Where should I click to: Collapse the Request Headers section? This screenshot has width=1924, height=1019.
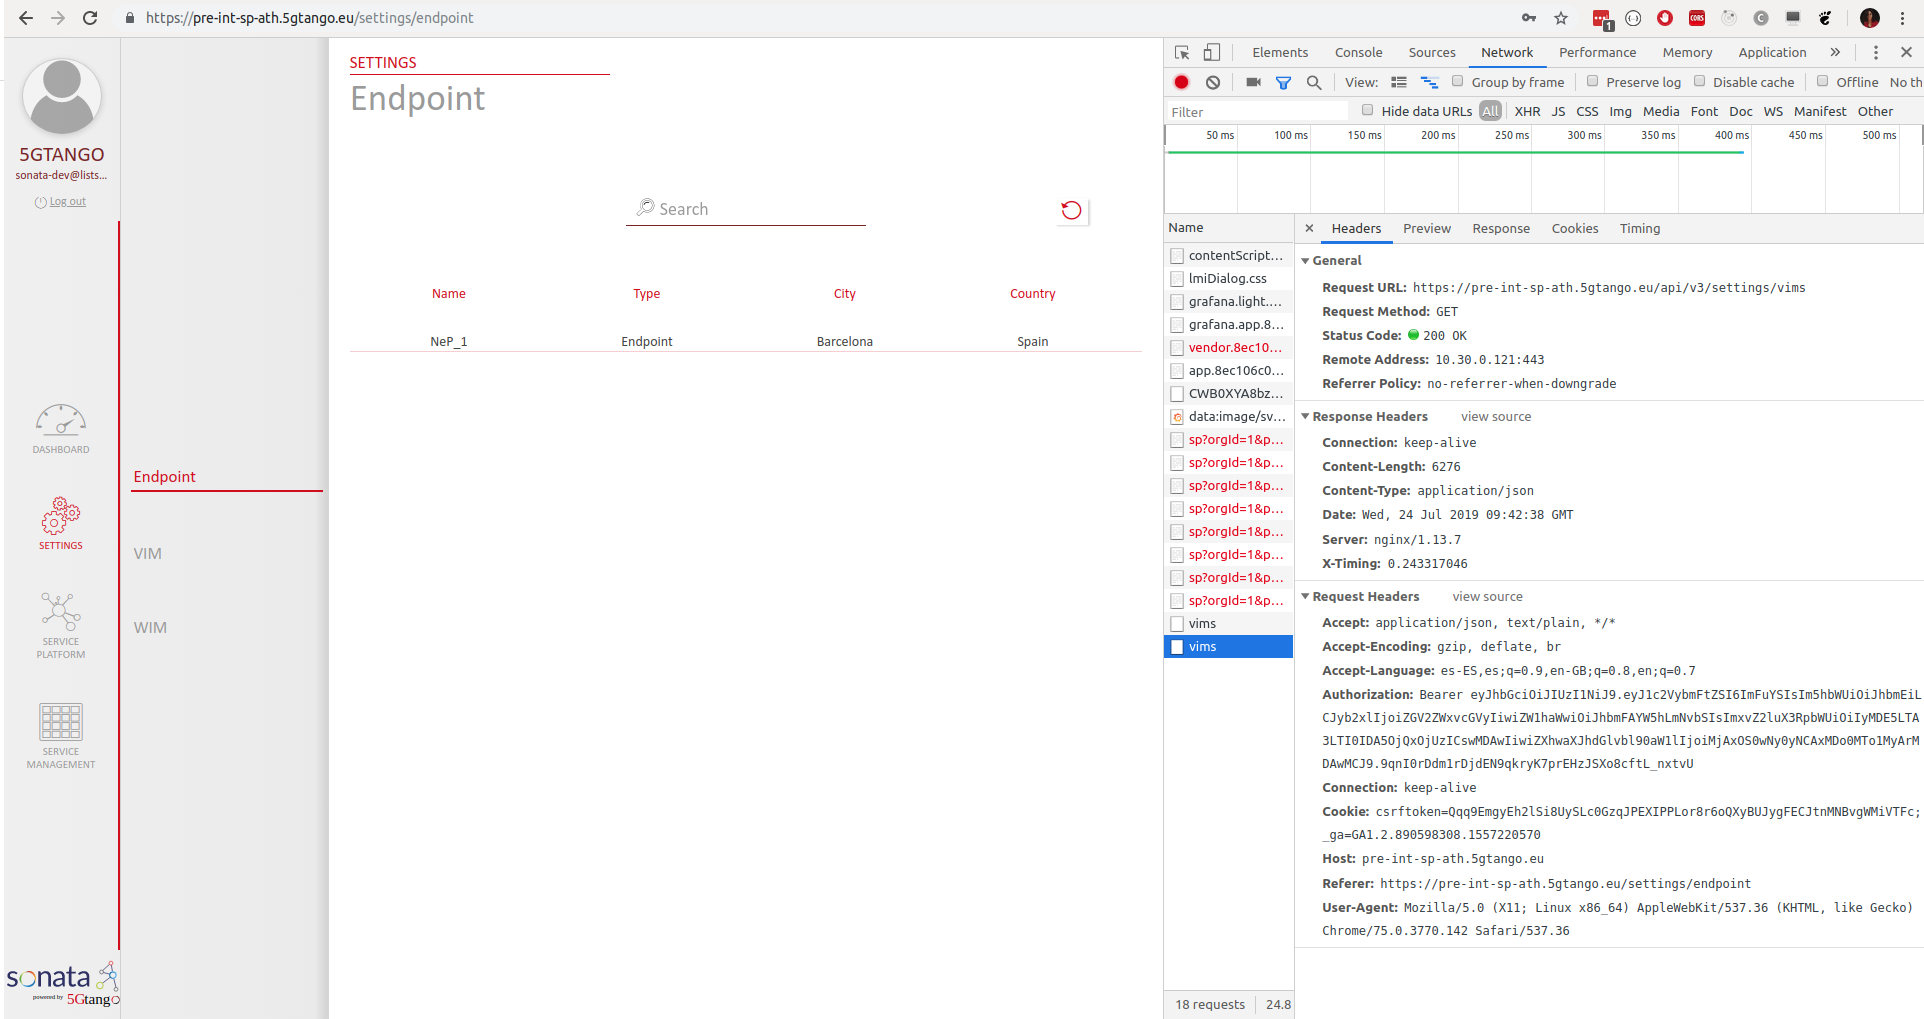pyautogui.click(x=1305, y=596)
